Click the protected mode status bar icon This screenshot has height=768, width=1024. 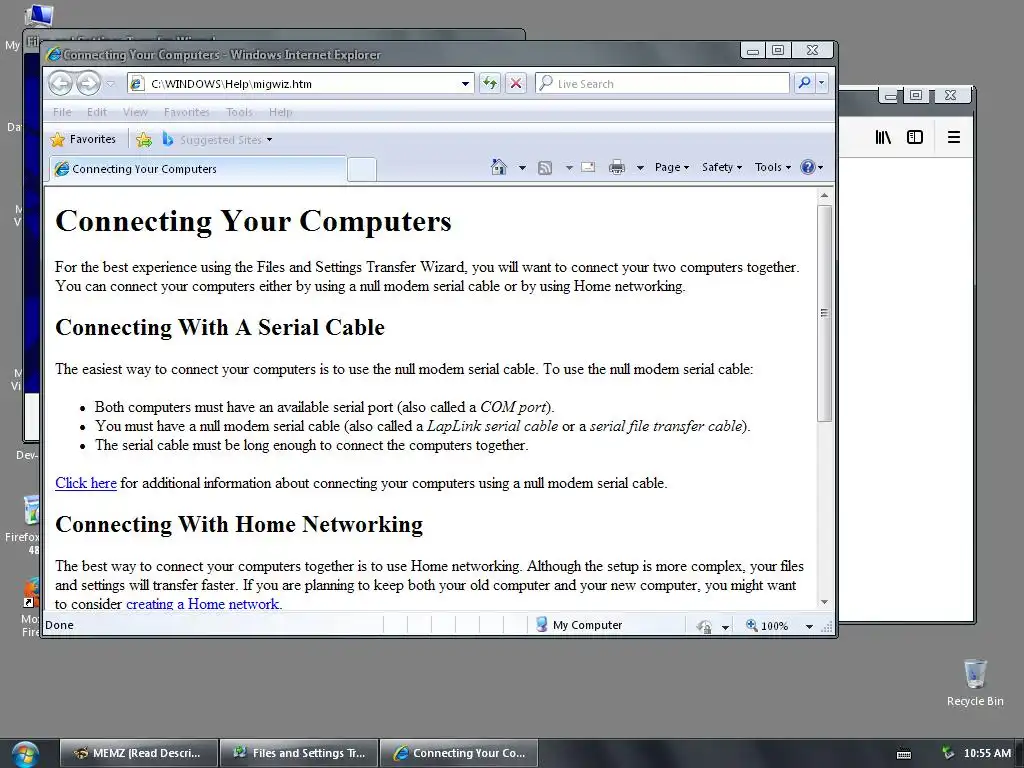[x=704, y=626]
